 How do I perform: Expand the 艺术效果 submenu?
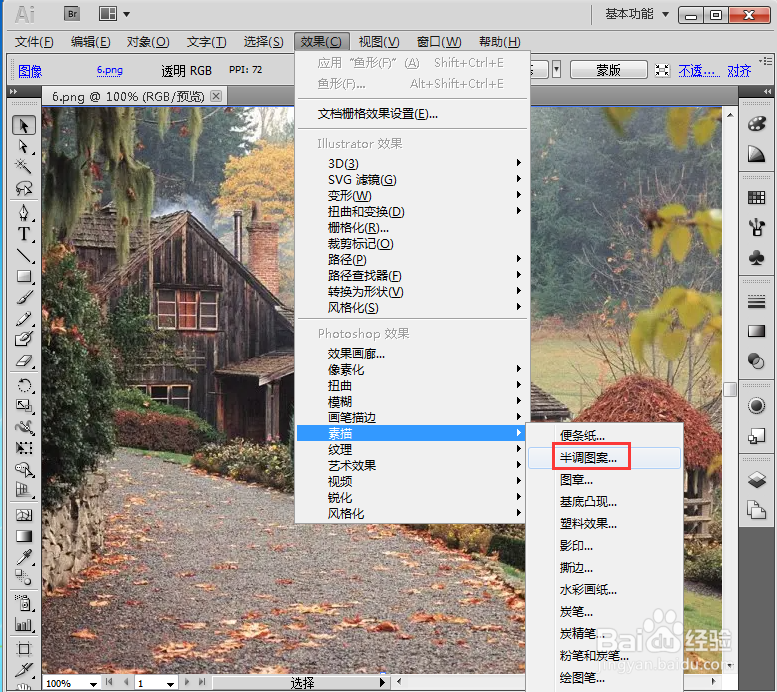pos(412,465)
